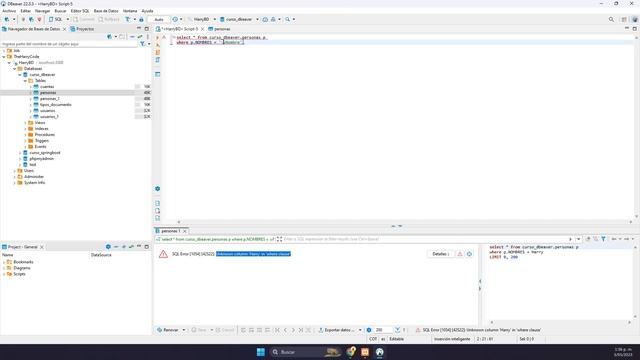Select Bookmarks in the Project panel
Image resolution: width=640 pixels, height=360 pixels.
click(23, 262)
